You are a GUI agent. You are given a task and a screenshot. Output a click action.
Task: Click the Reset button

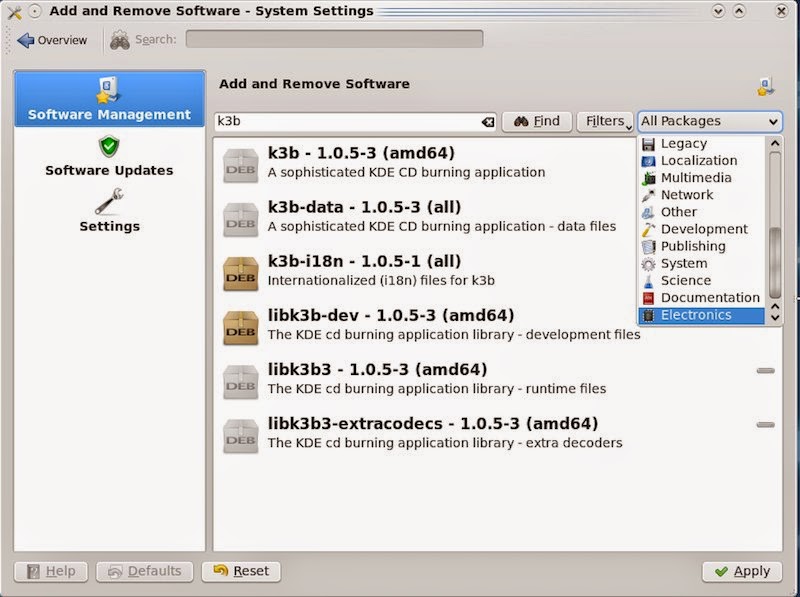coord(241,571)
